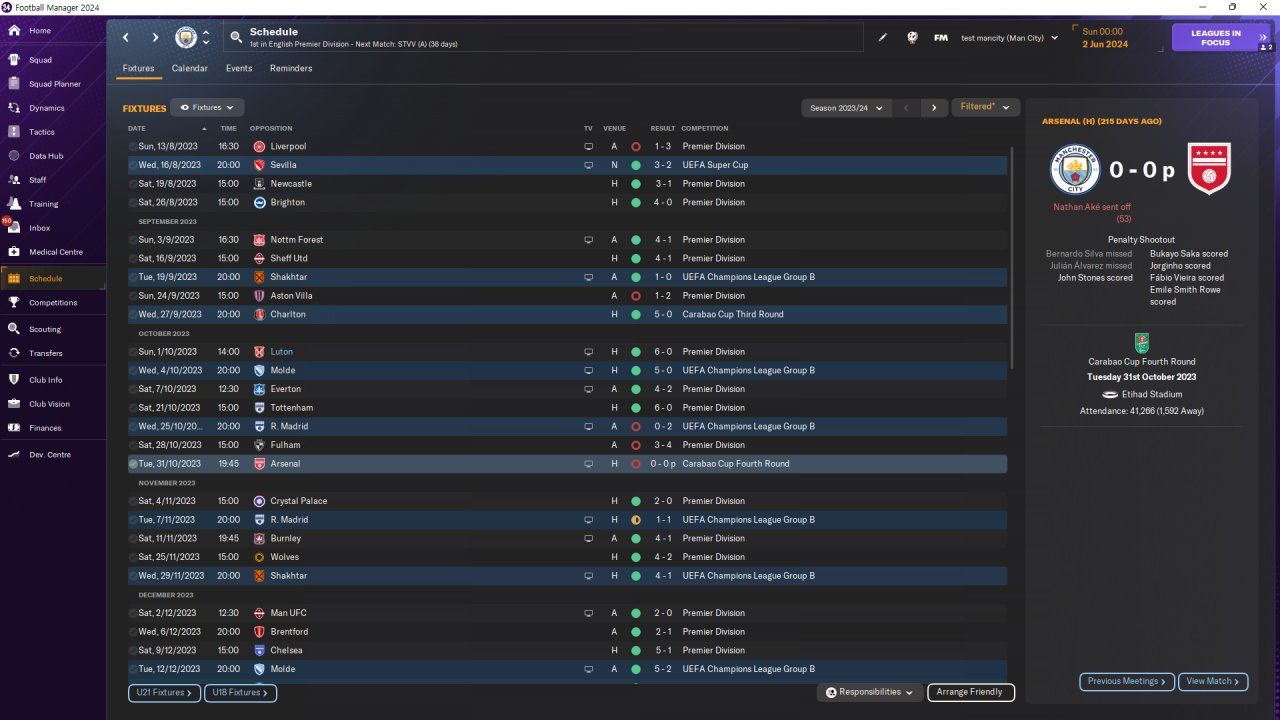Click the football world icon in the top bar
The image size is (1280, 720).
912,38
